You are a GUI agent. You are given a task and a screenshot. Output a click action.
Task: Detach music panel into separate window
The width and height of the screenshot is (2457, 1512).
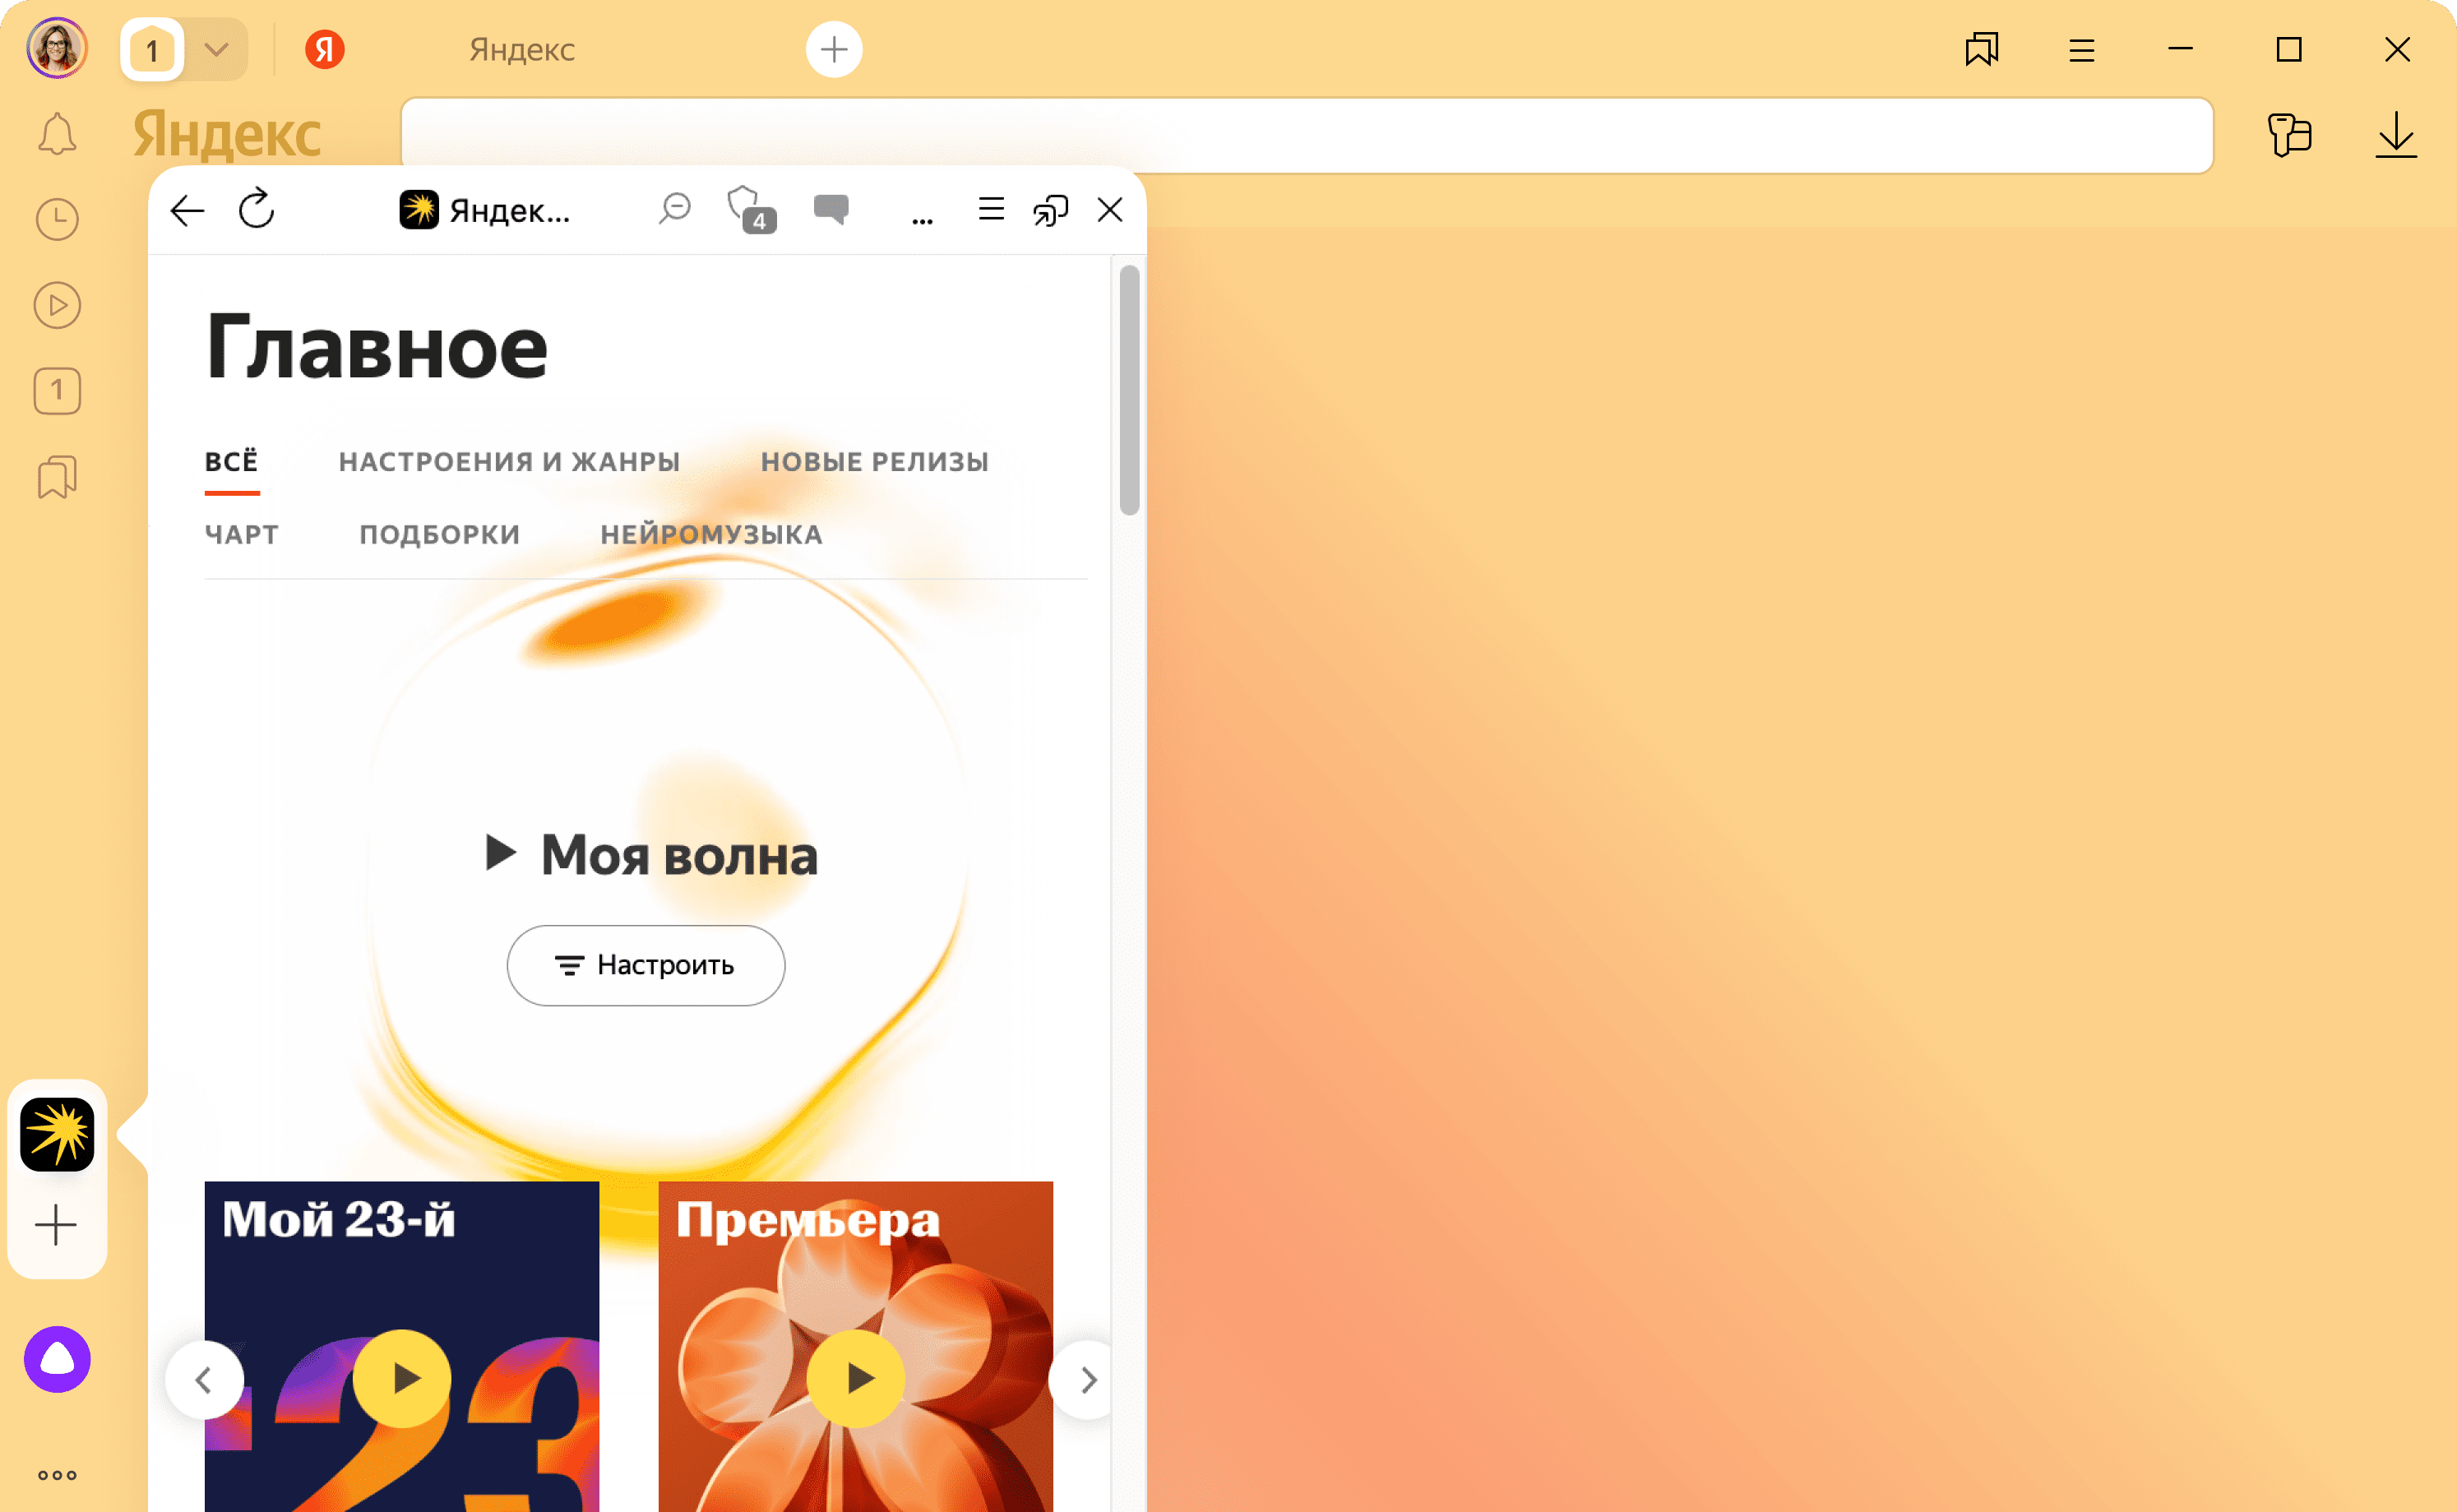(x=1050, y=210)
